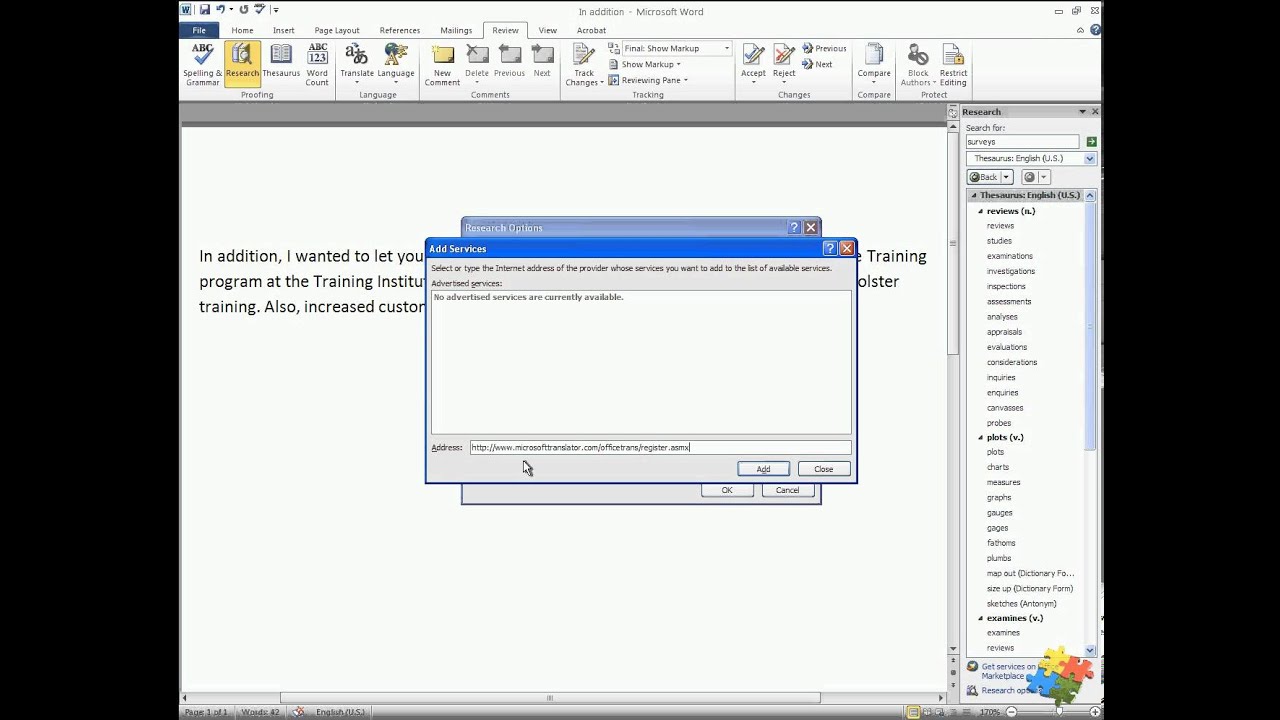Click English (U.S.) language in status bar
1280x720 pixels.
point(340,712)
